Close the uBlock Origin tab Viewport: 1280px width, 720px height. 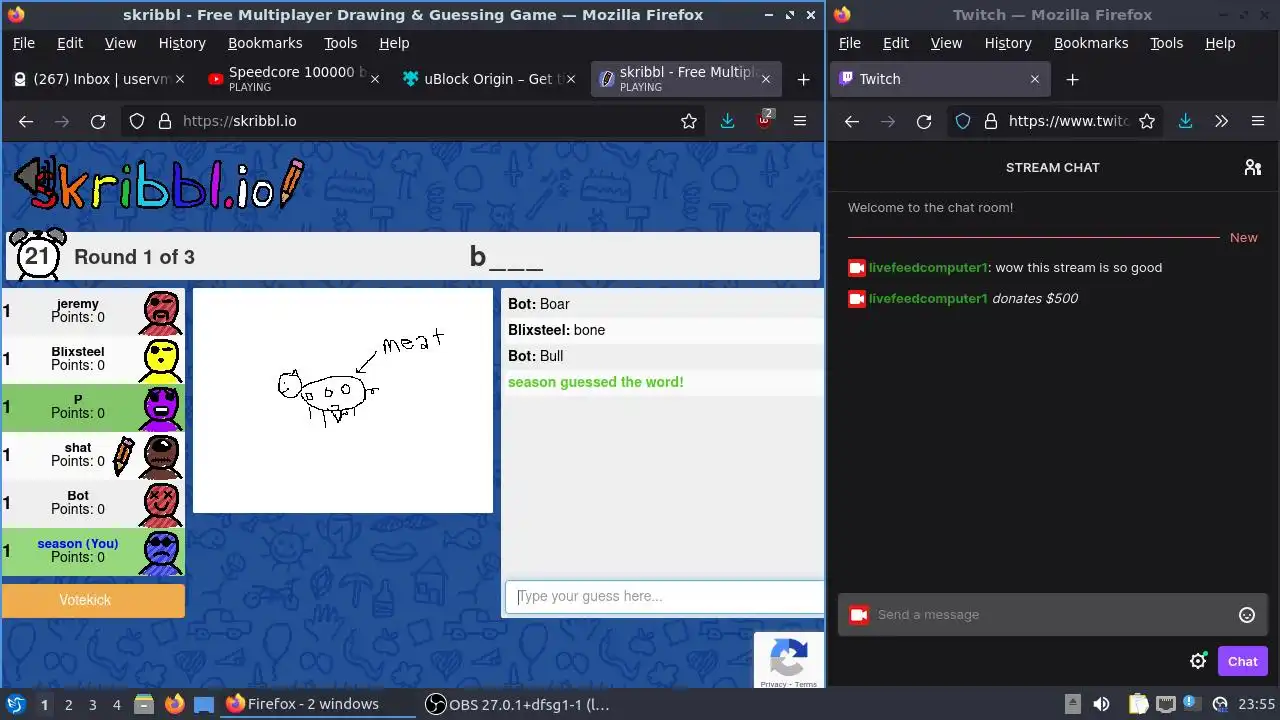571,79
